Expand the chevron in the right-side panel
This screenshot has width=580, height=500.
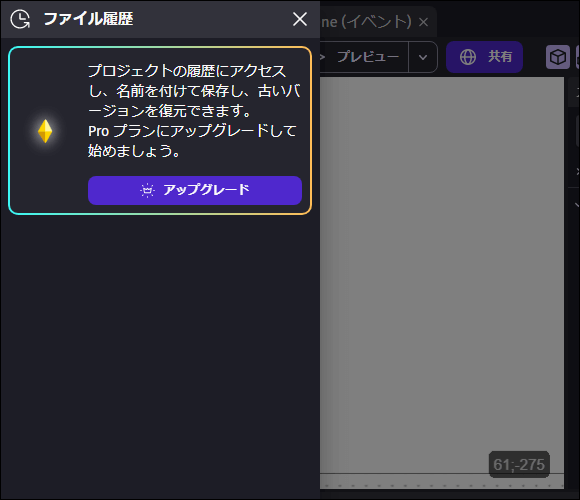(577, 204)
